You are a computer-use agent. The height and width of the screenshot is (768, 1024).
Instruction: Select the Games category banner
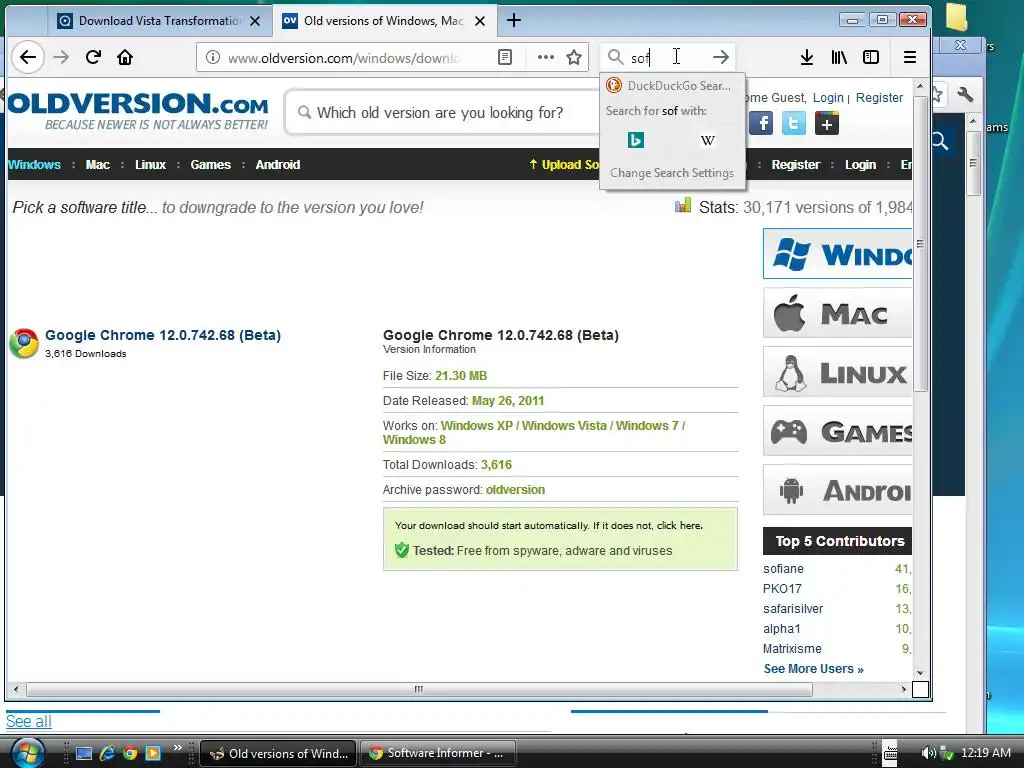(x=837, y=431)
